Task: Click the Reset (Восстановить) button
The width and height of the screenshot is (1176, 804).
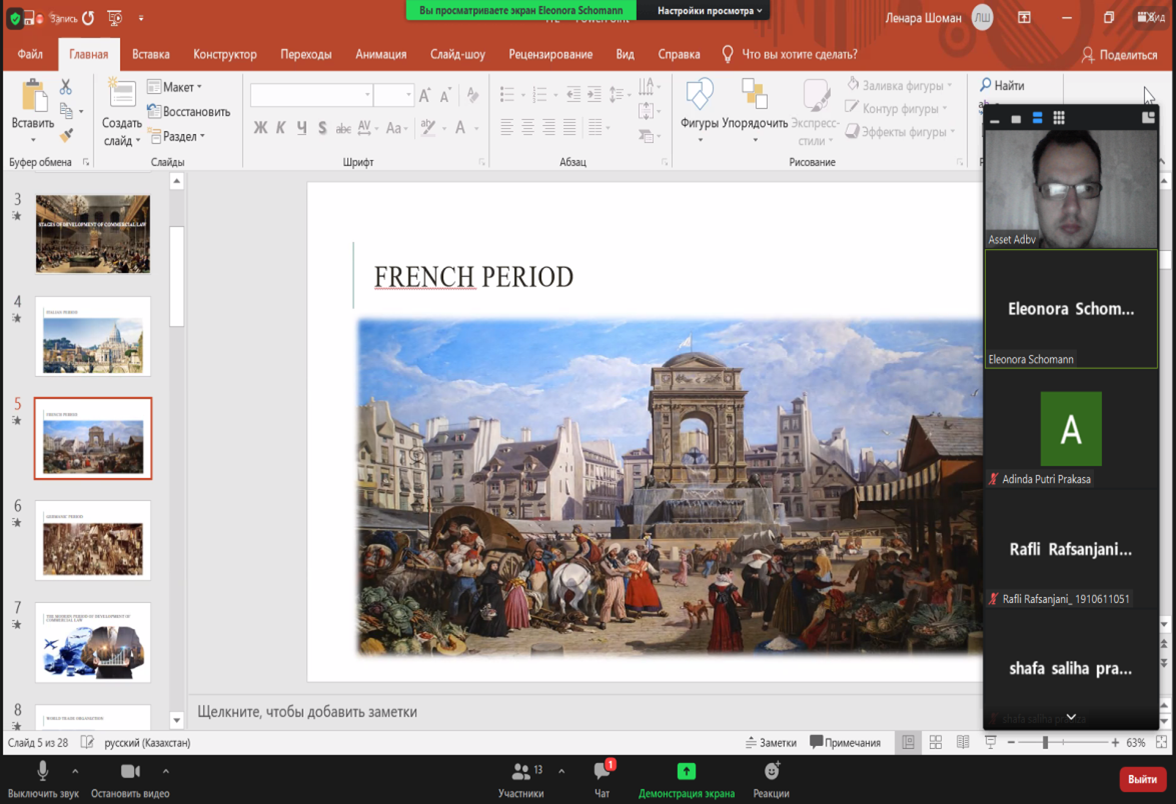Action: (x=189, y=112)
